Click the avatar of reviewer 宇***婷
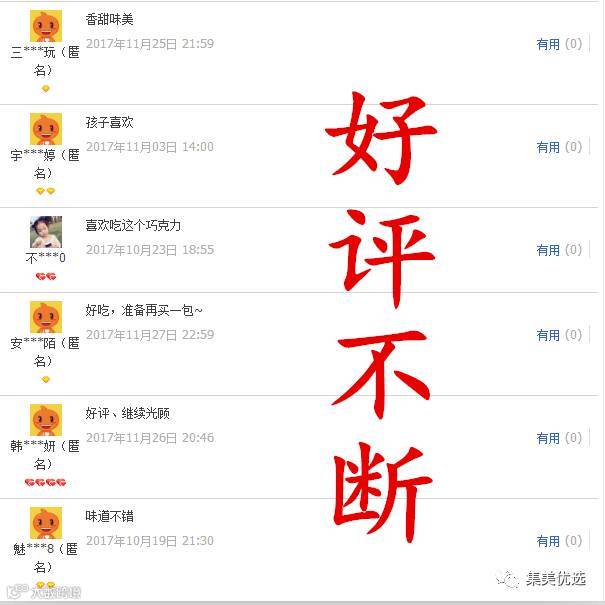Screen dimensions: 605x605 [46, 129]
